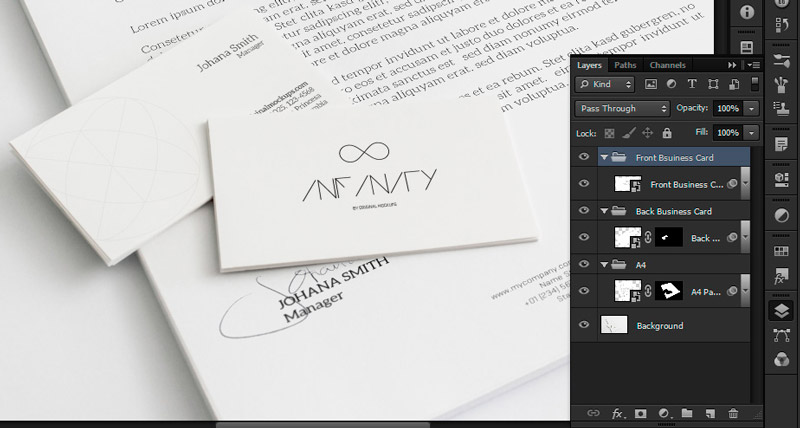Open the Fill slider dropdown arrow

click(x=752, y=133)
